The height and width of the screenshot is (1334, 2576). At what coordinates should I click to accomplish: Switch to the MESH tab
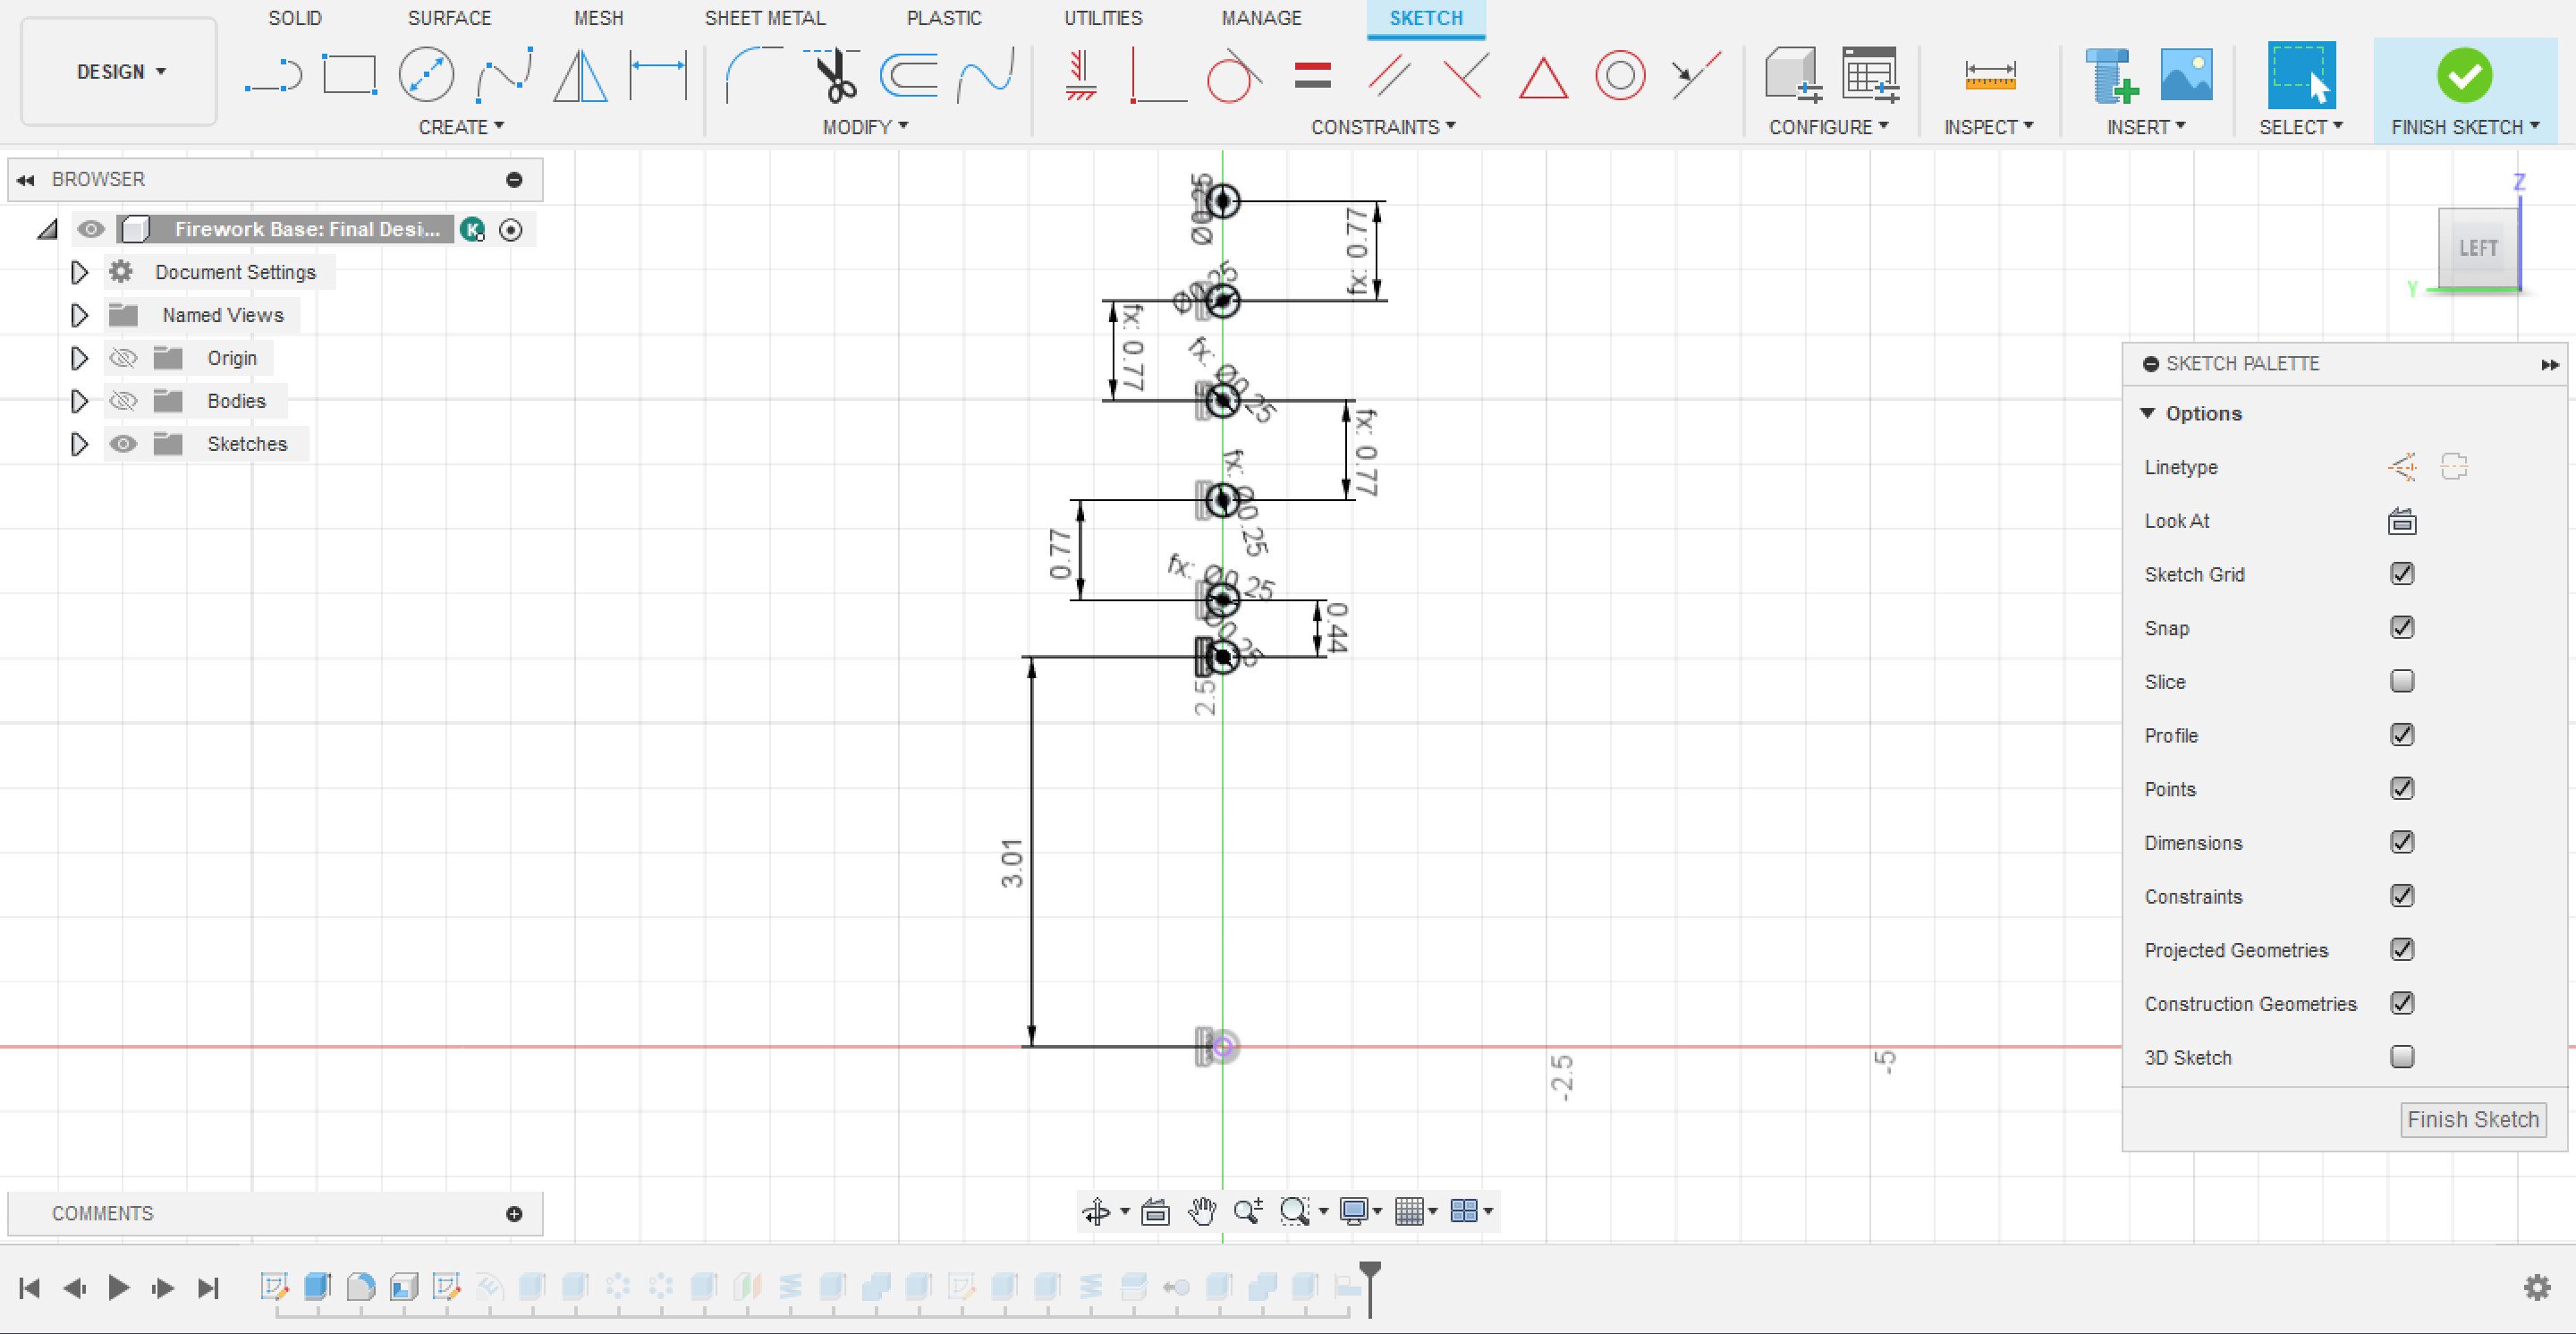(x=598, y=18)
